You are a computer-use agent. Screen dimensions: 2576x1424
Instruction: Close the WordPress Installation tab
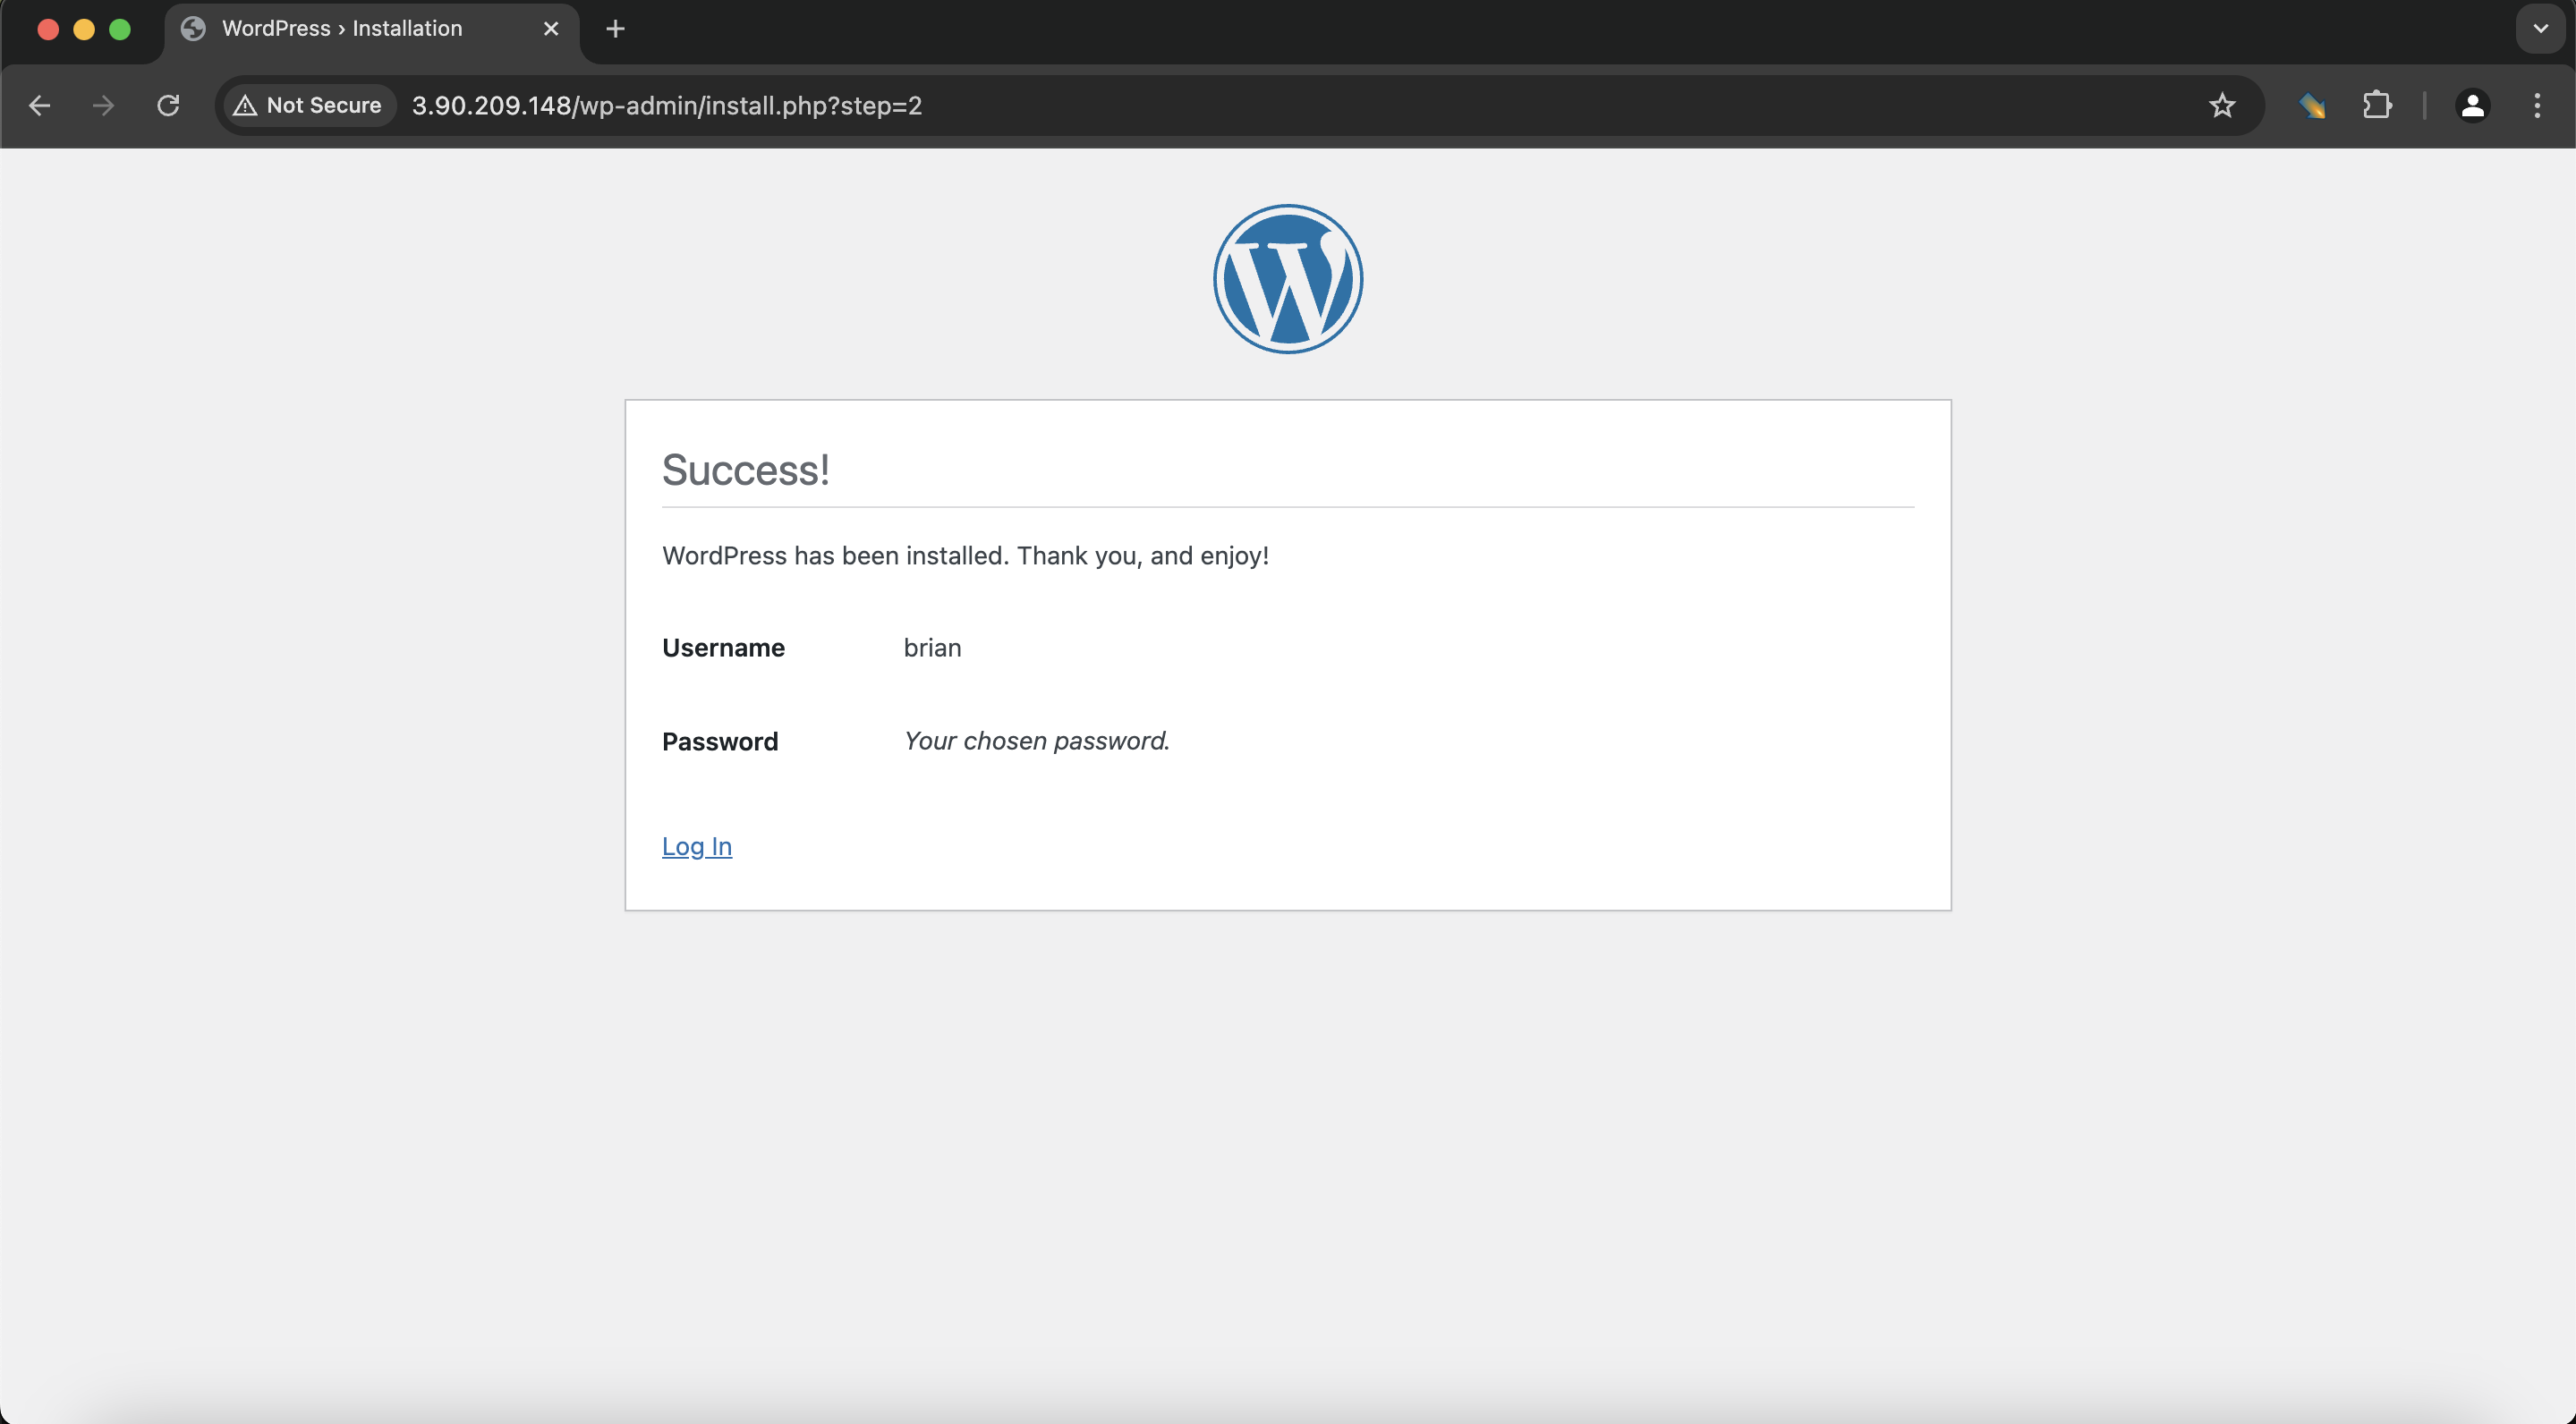(551, 29)
